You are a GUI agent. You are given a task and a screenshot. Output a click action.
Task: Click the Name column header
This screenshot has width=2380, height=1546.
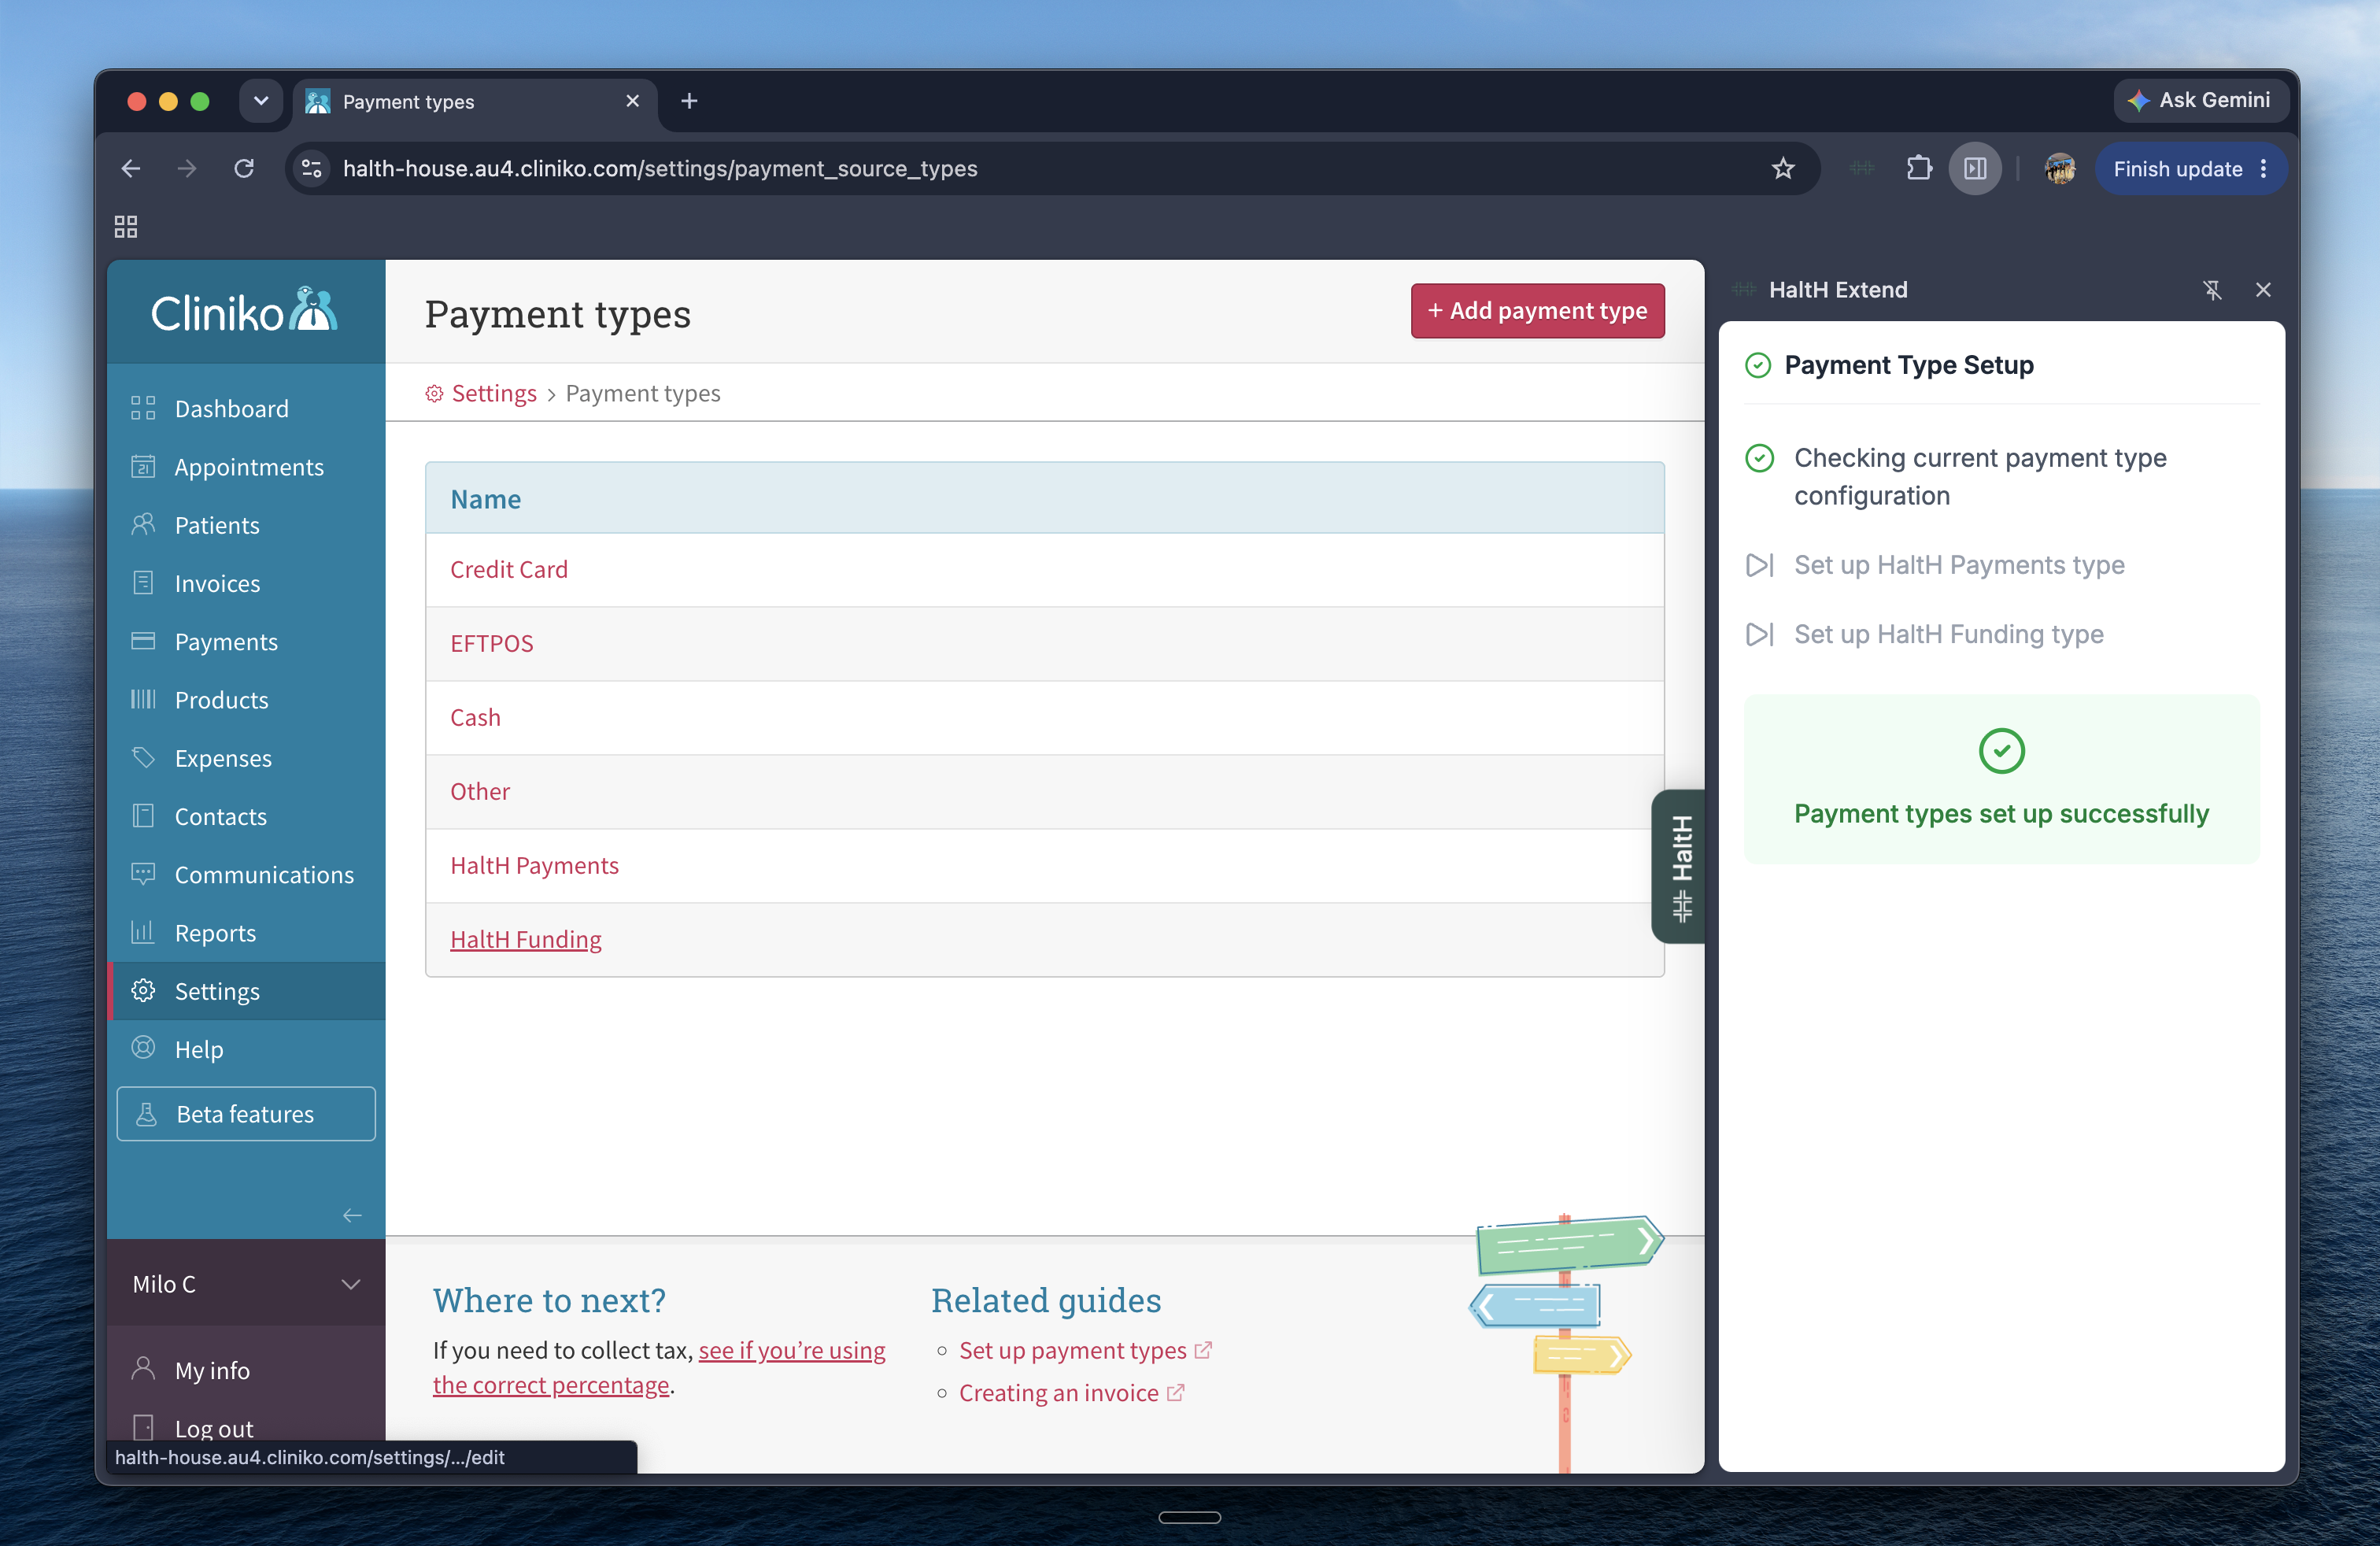pyautogui.click(x=486, y=499)
